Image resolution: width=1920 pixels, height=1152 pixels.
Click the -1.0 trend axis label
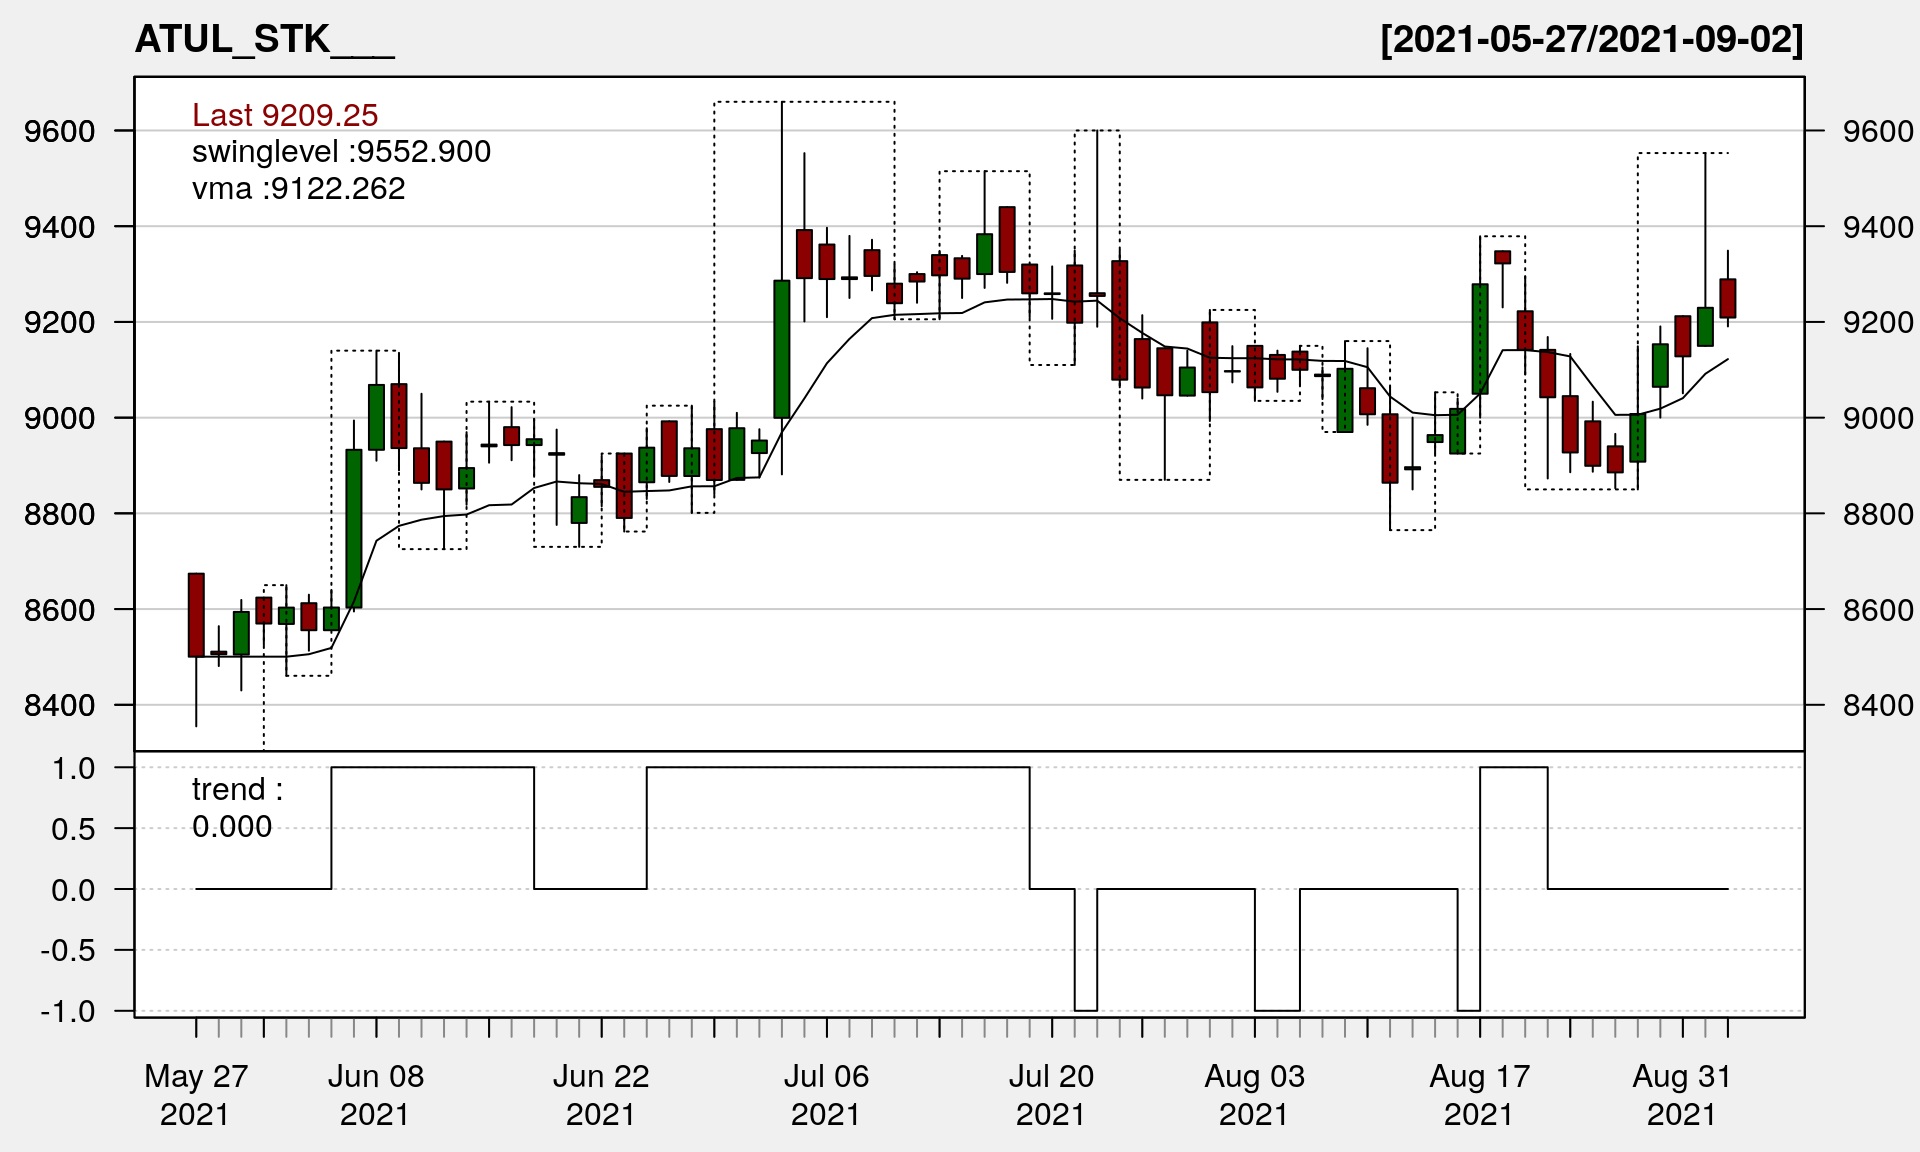click(68, 1011)
